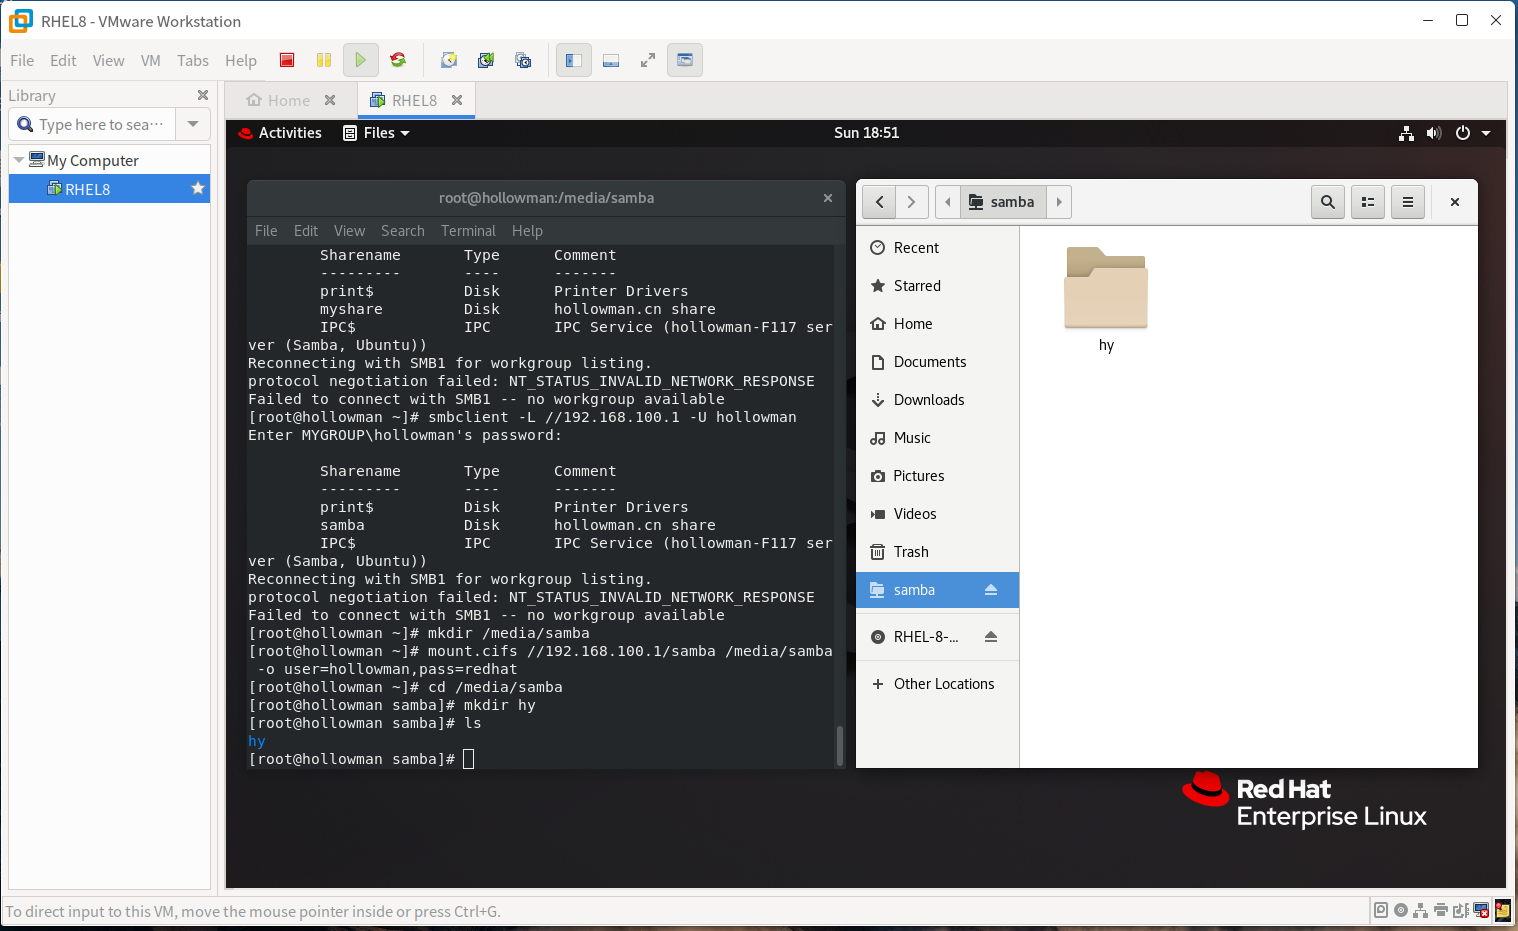This screenshot has height=931, width=1518.
Task: Open Trash in Files sidebar
Action: [x=937, y=552]
